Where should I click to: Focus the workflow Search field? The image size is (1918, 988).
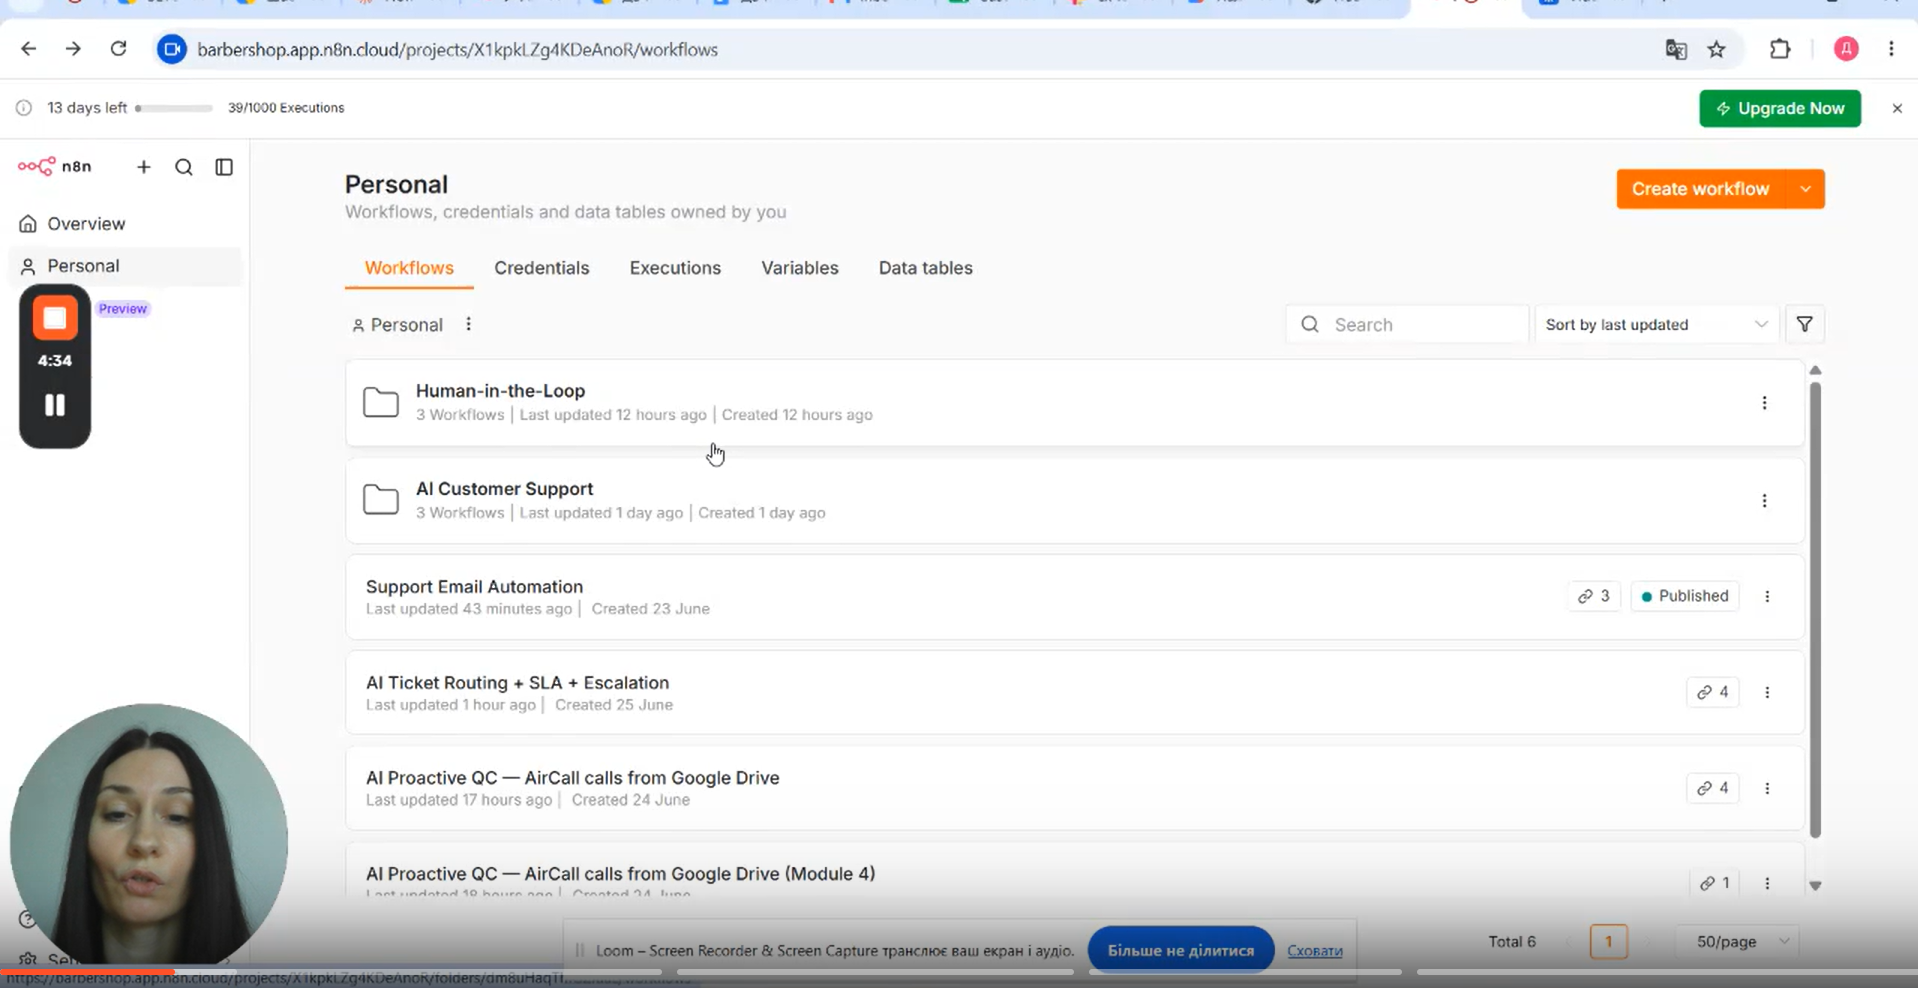click(x=1407, y=324)
